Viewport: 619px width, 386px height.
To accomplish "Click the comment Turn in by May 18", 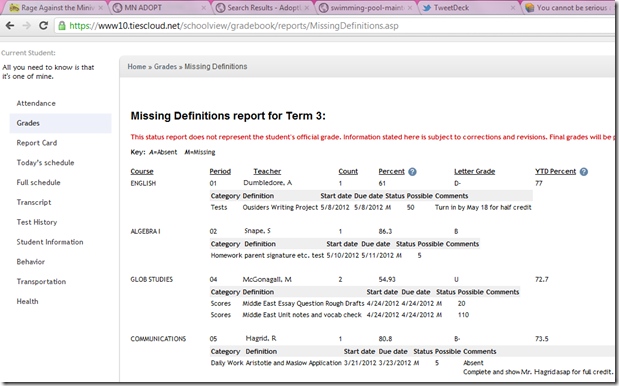I will [483, 207].
